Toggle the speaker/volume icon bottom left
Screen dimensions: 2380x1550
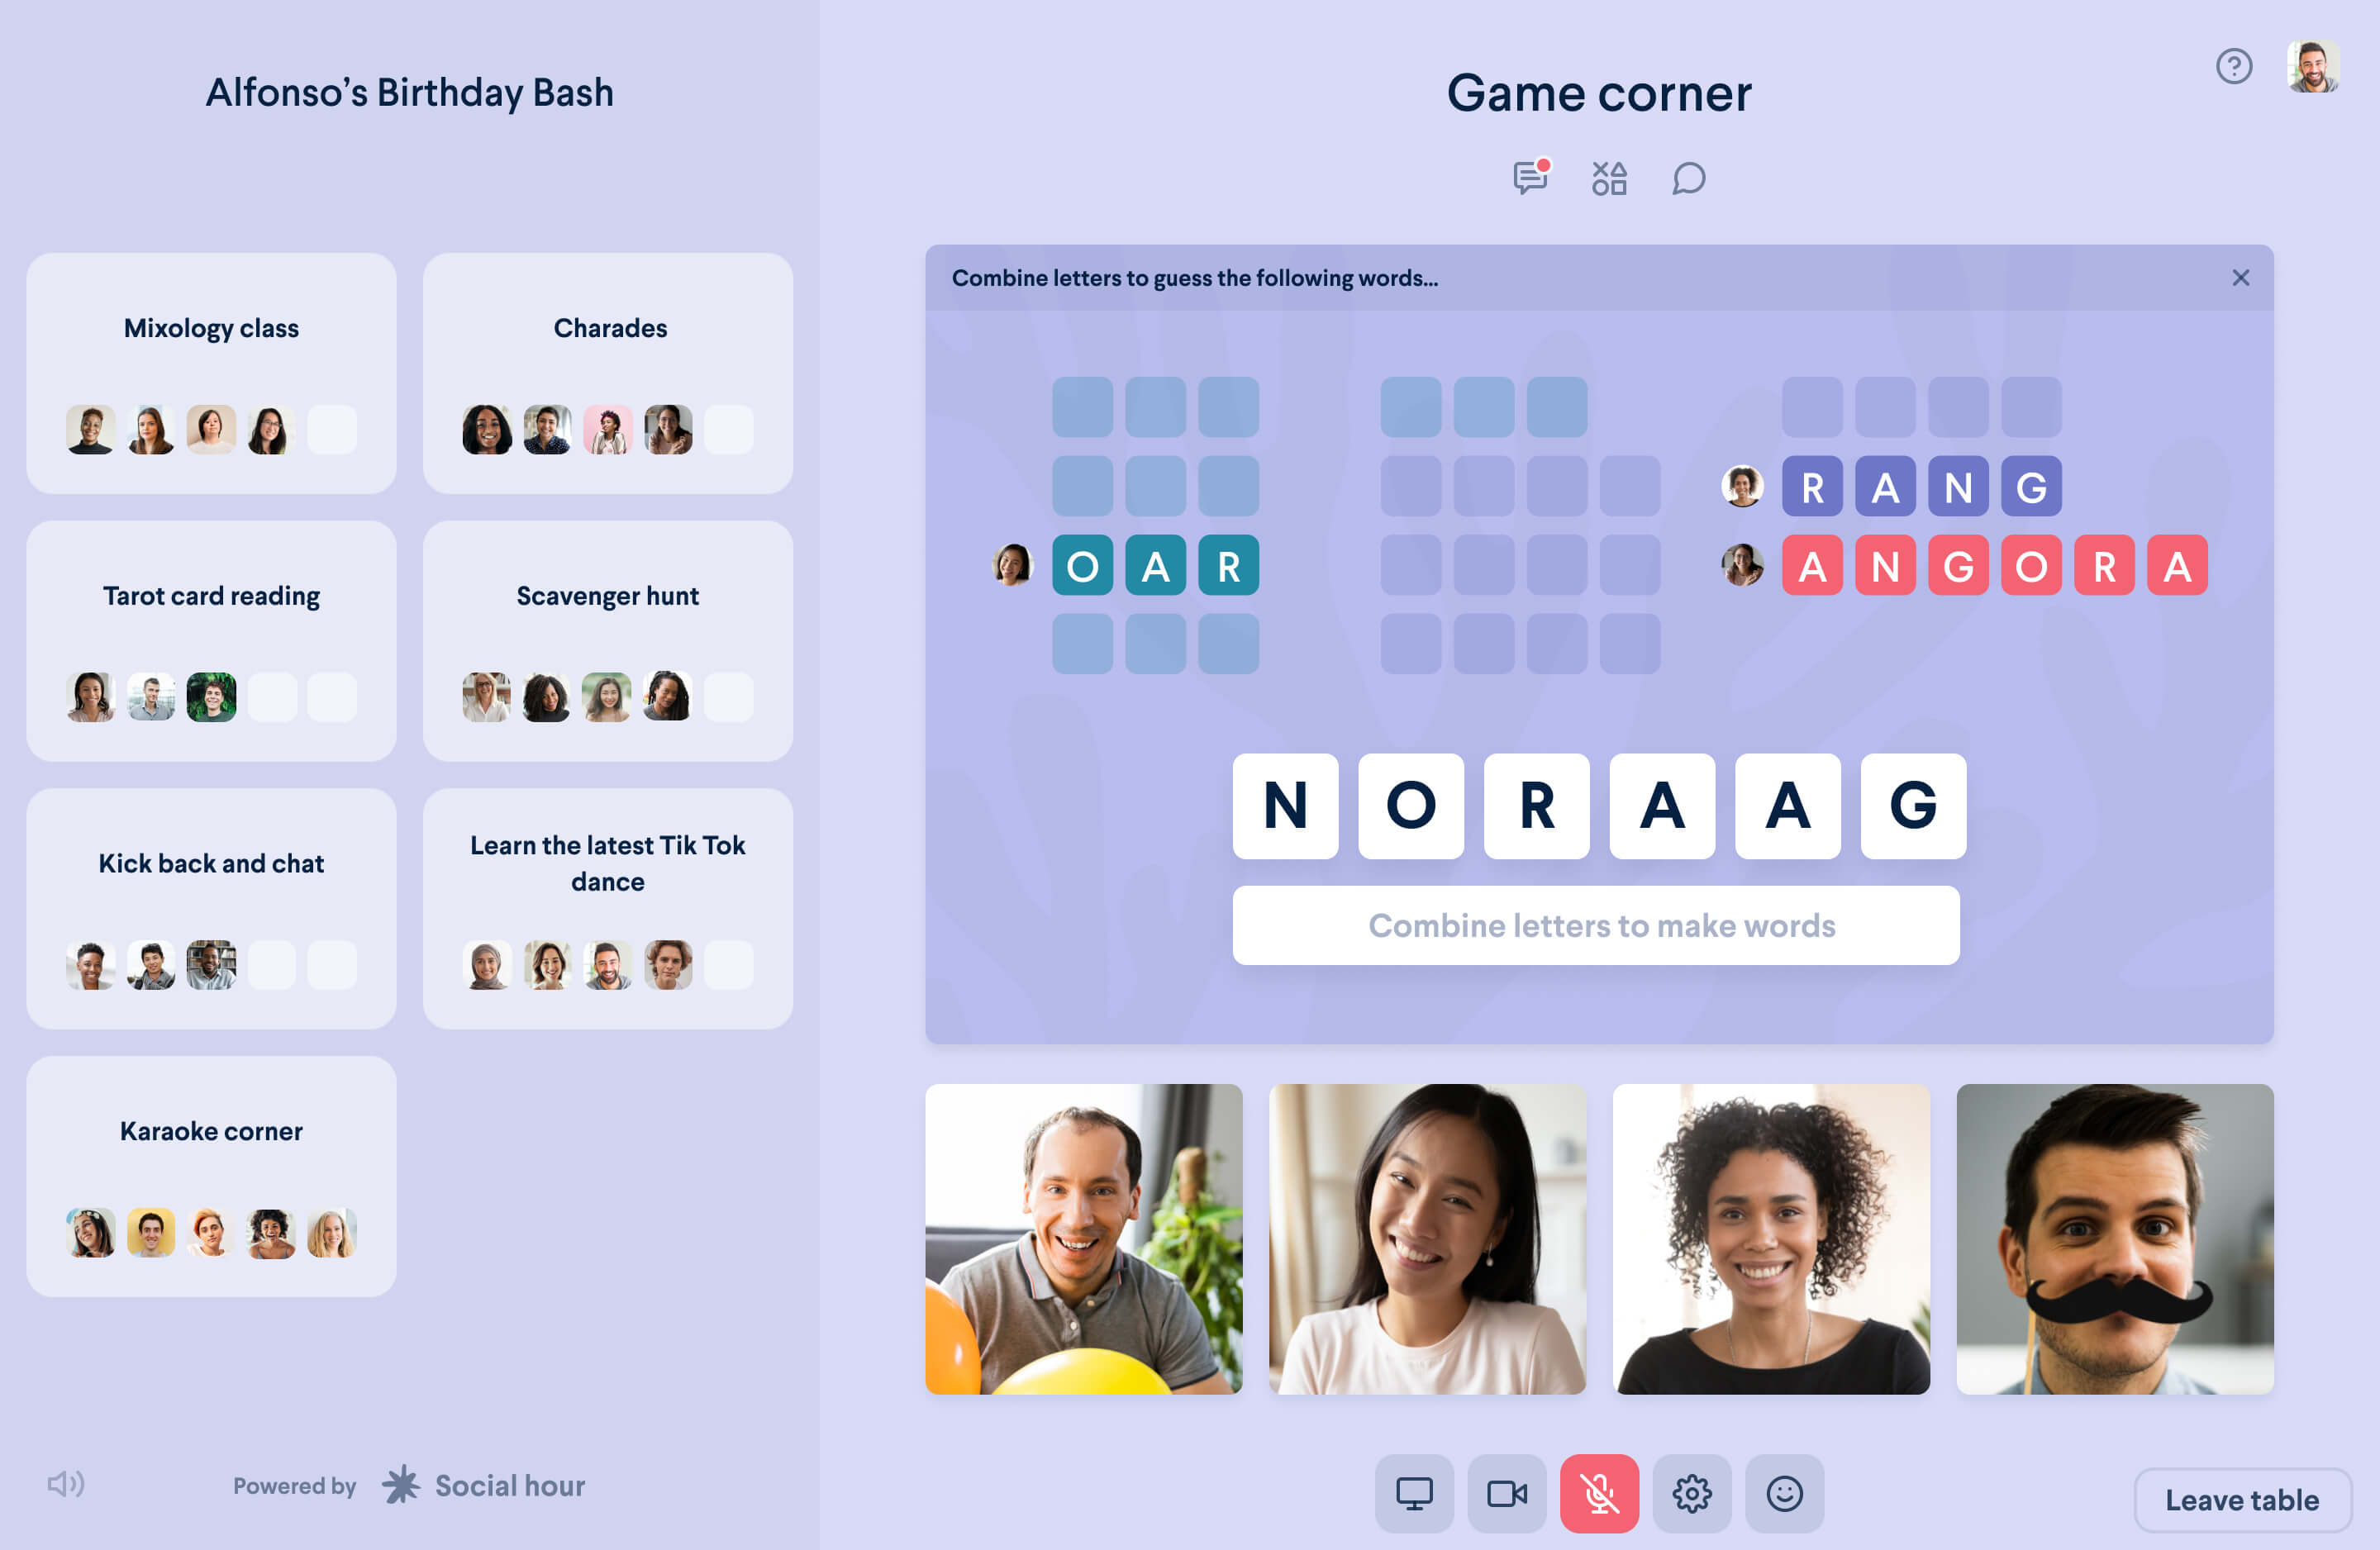coord(64,1486)
